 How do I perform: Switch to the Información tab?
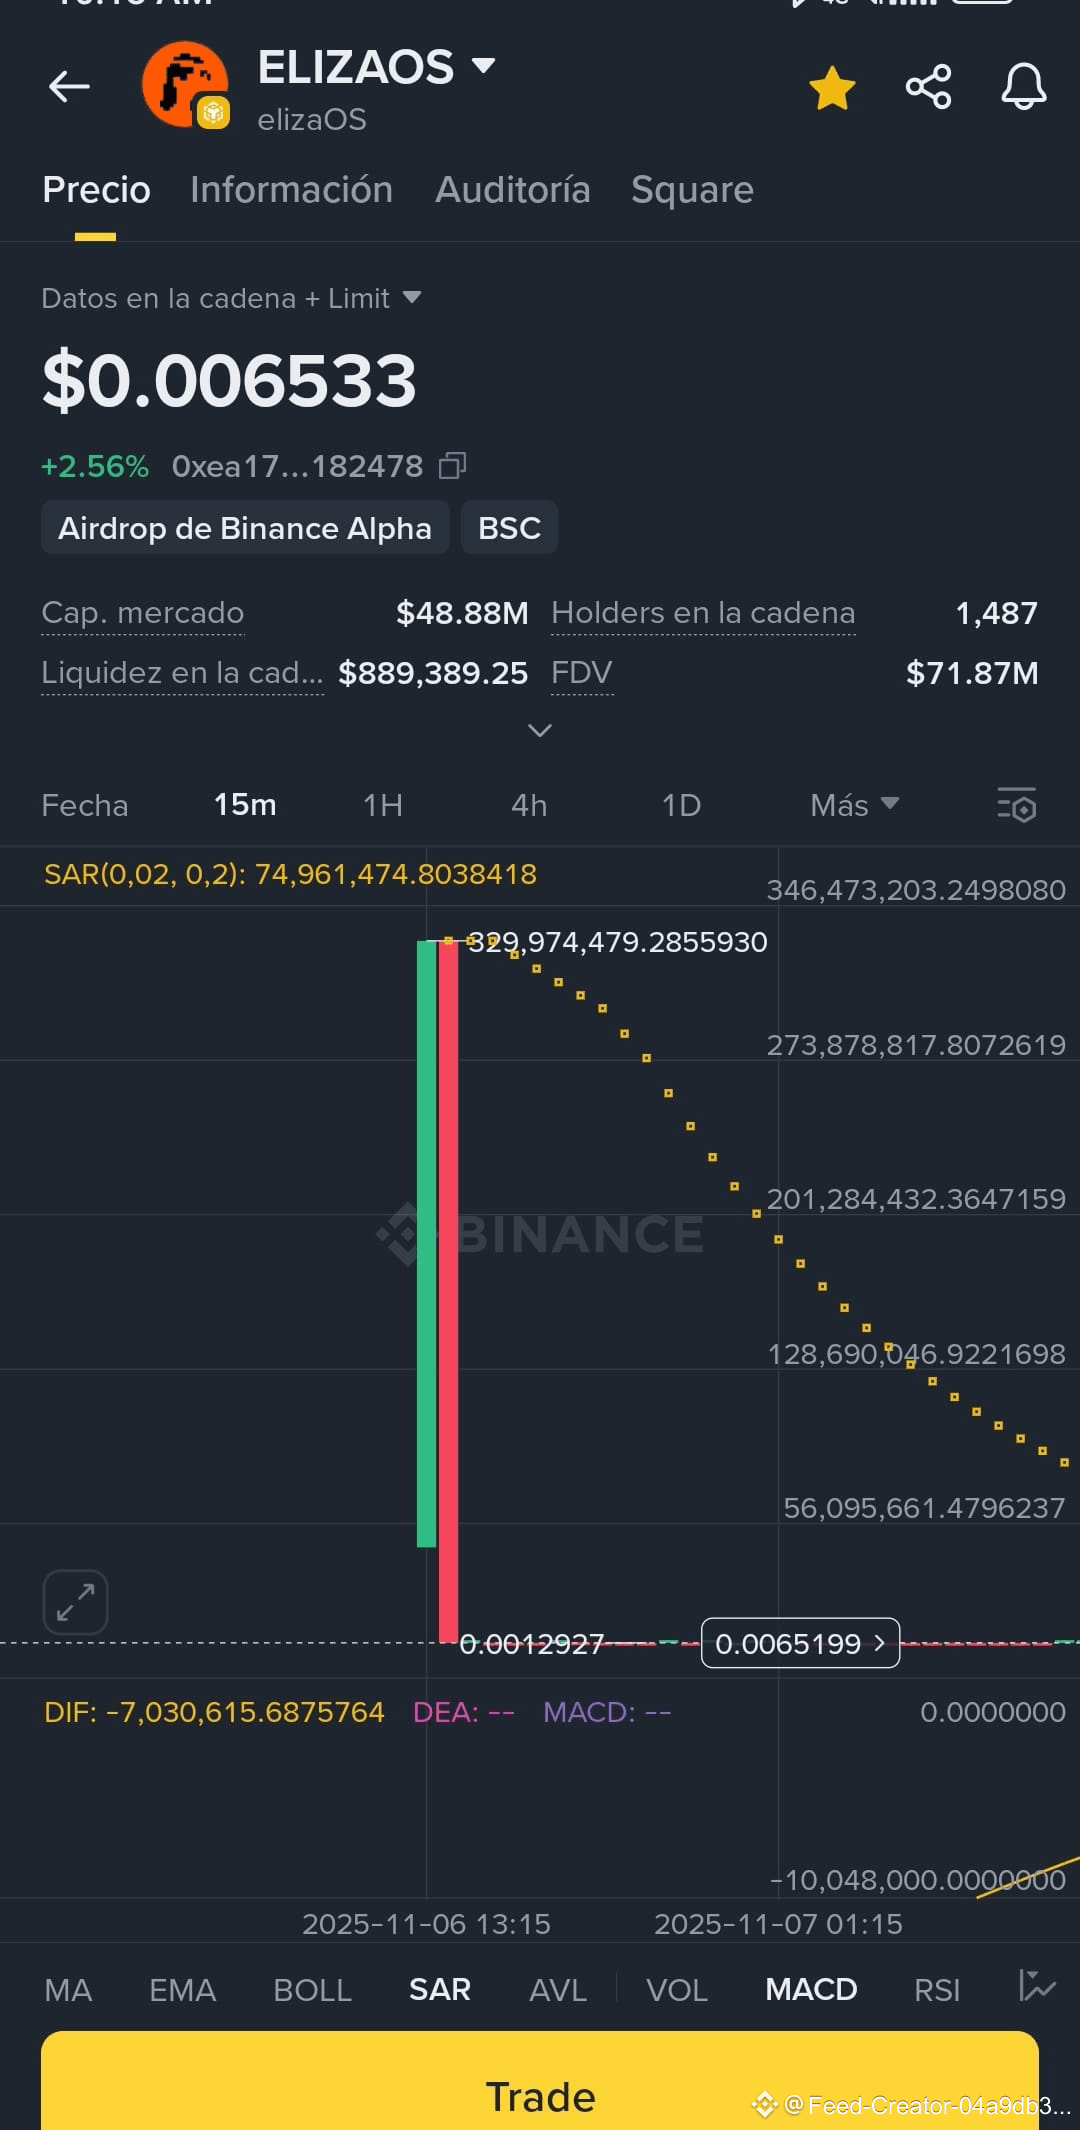291,190
